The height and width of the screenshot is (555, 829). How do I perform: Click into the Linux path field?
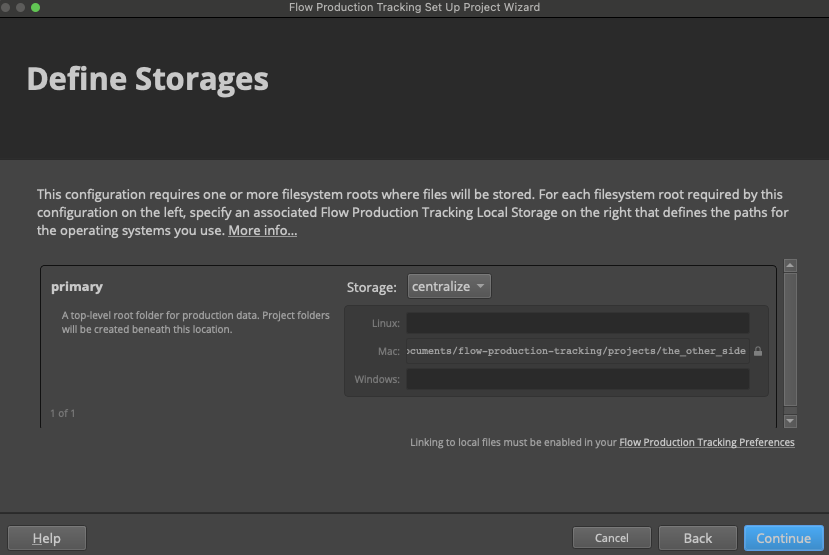coord(577,323)
